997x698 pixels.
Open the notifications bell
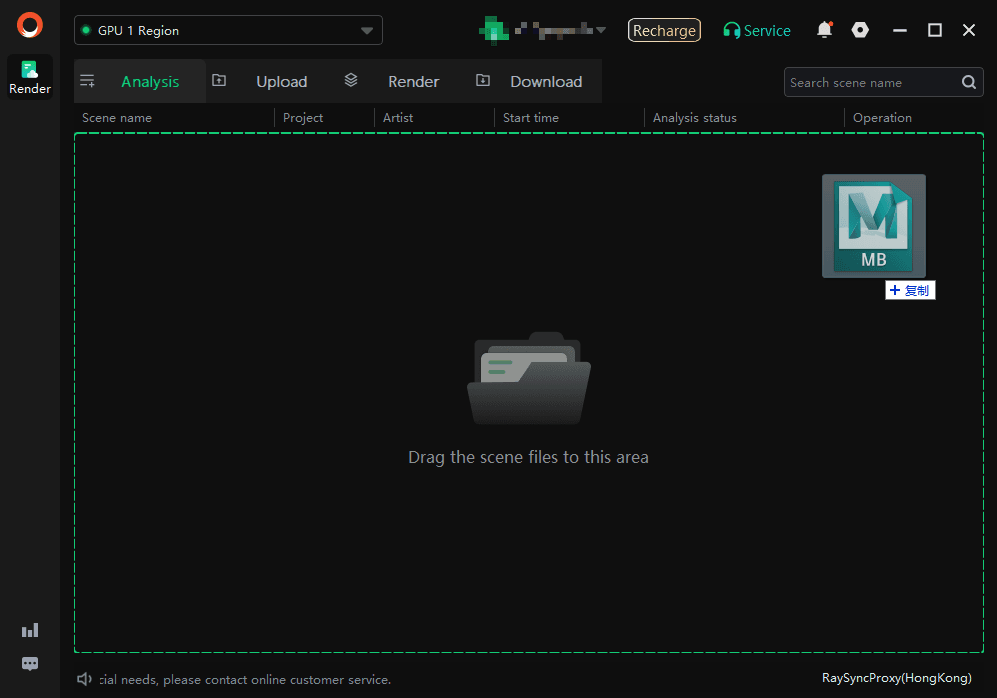824,30
